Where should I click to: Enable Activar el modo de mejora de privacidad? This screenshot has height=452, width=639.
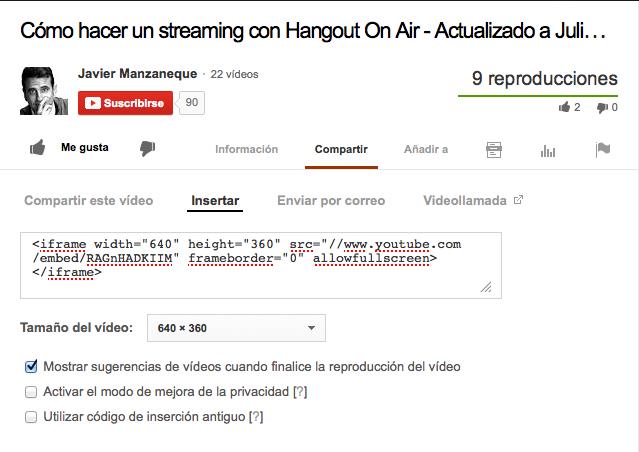pos(31,392)
